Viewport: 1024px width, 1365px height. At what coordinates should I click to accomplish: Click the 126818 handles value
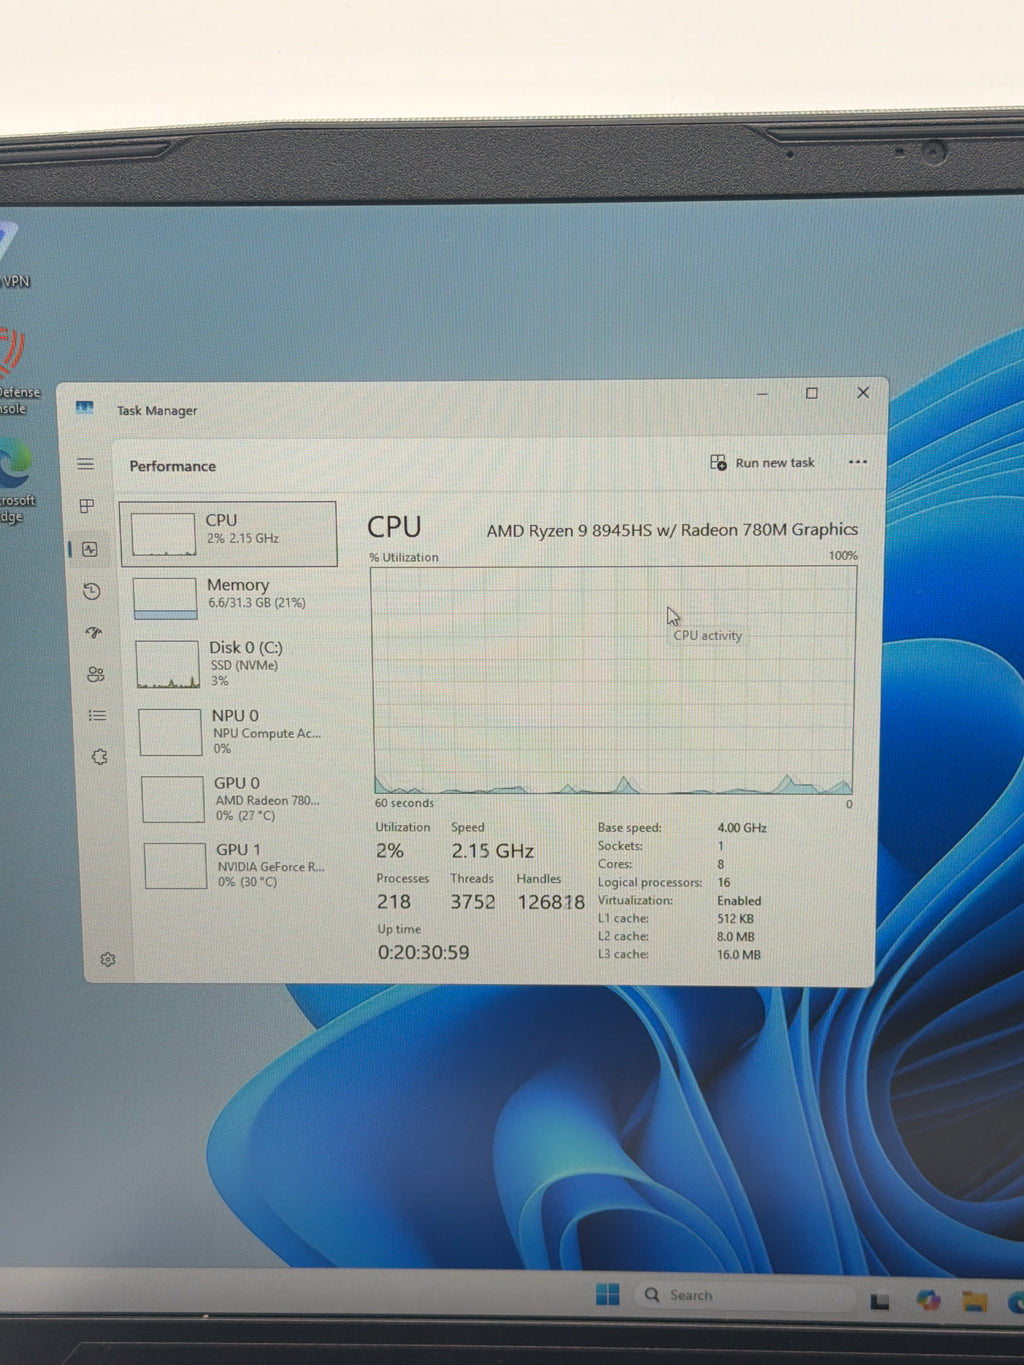(550, 902)
